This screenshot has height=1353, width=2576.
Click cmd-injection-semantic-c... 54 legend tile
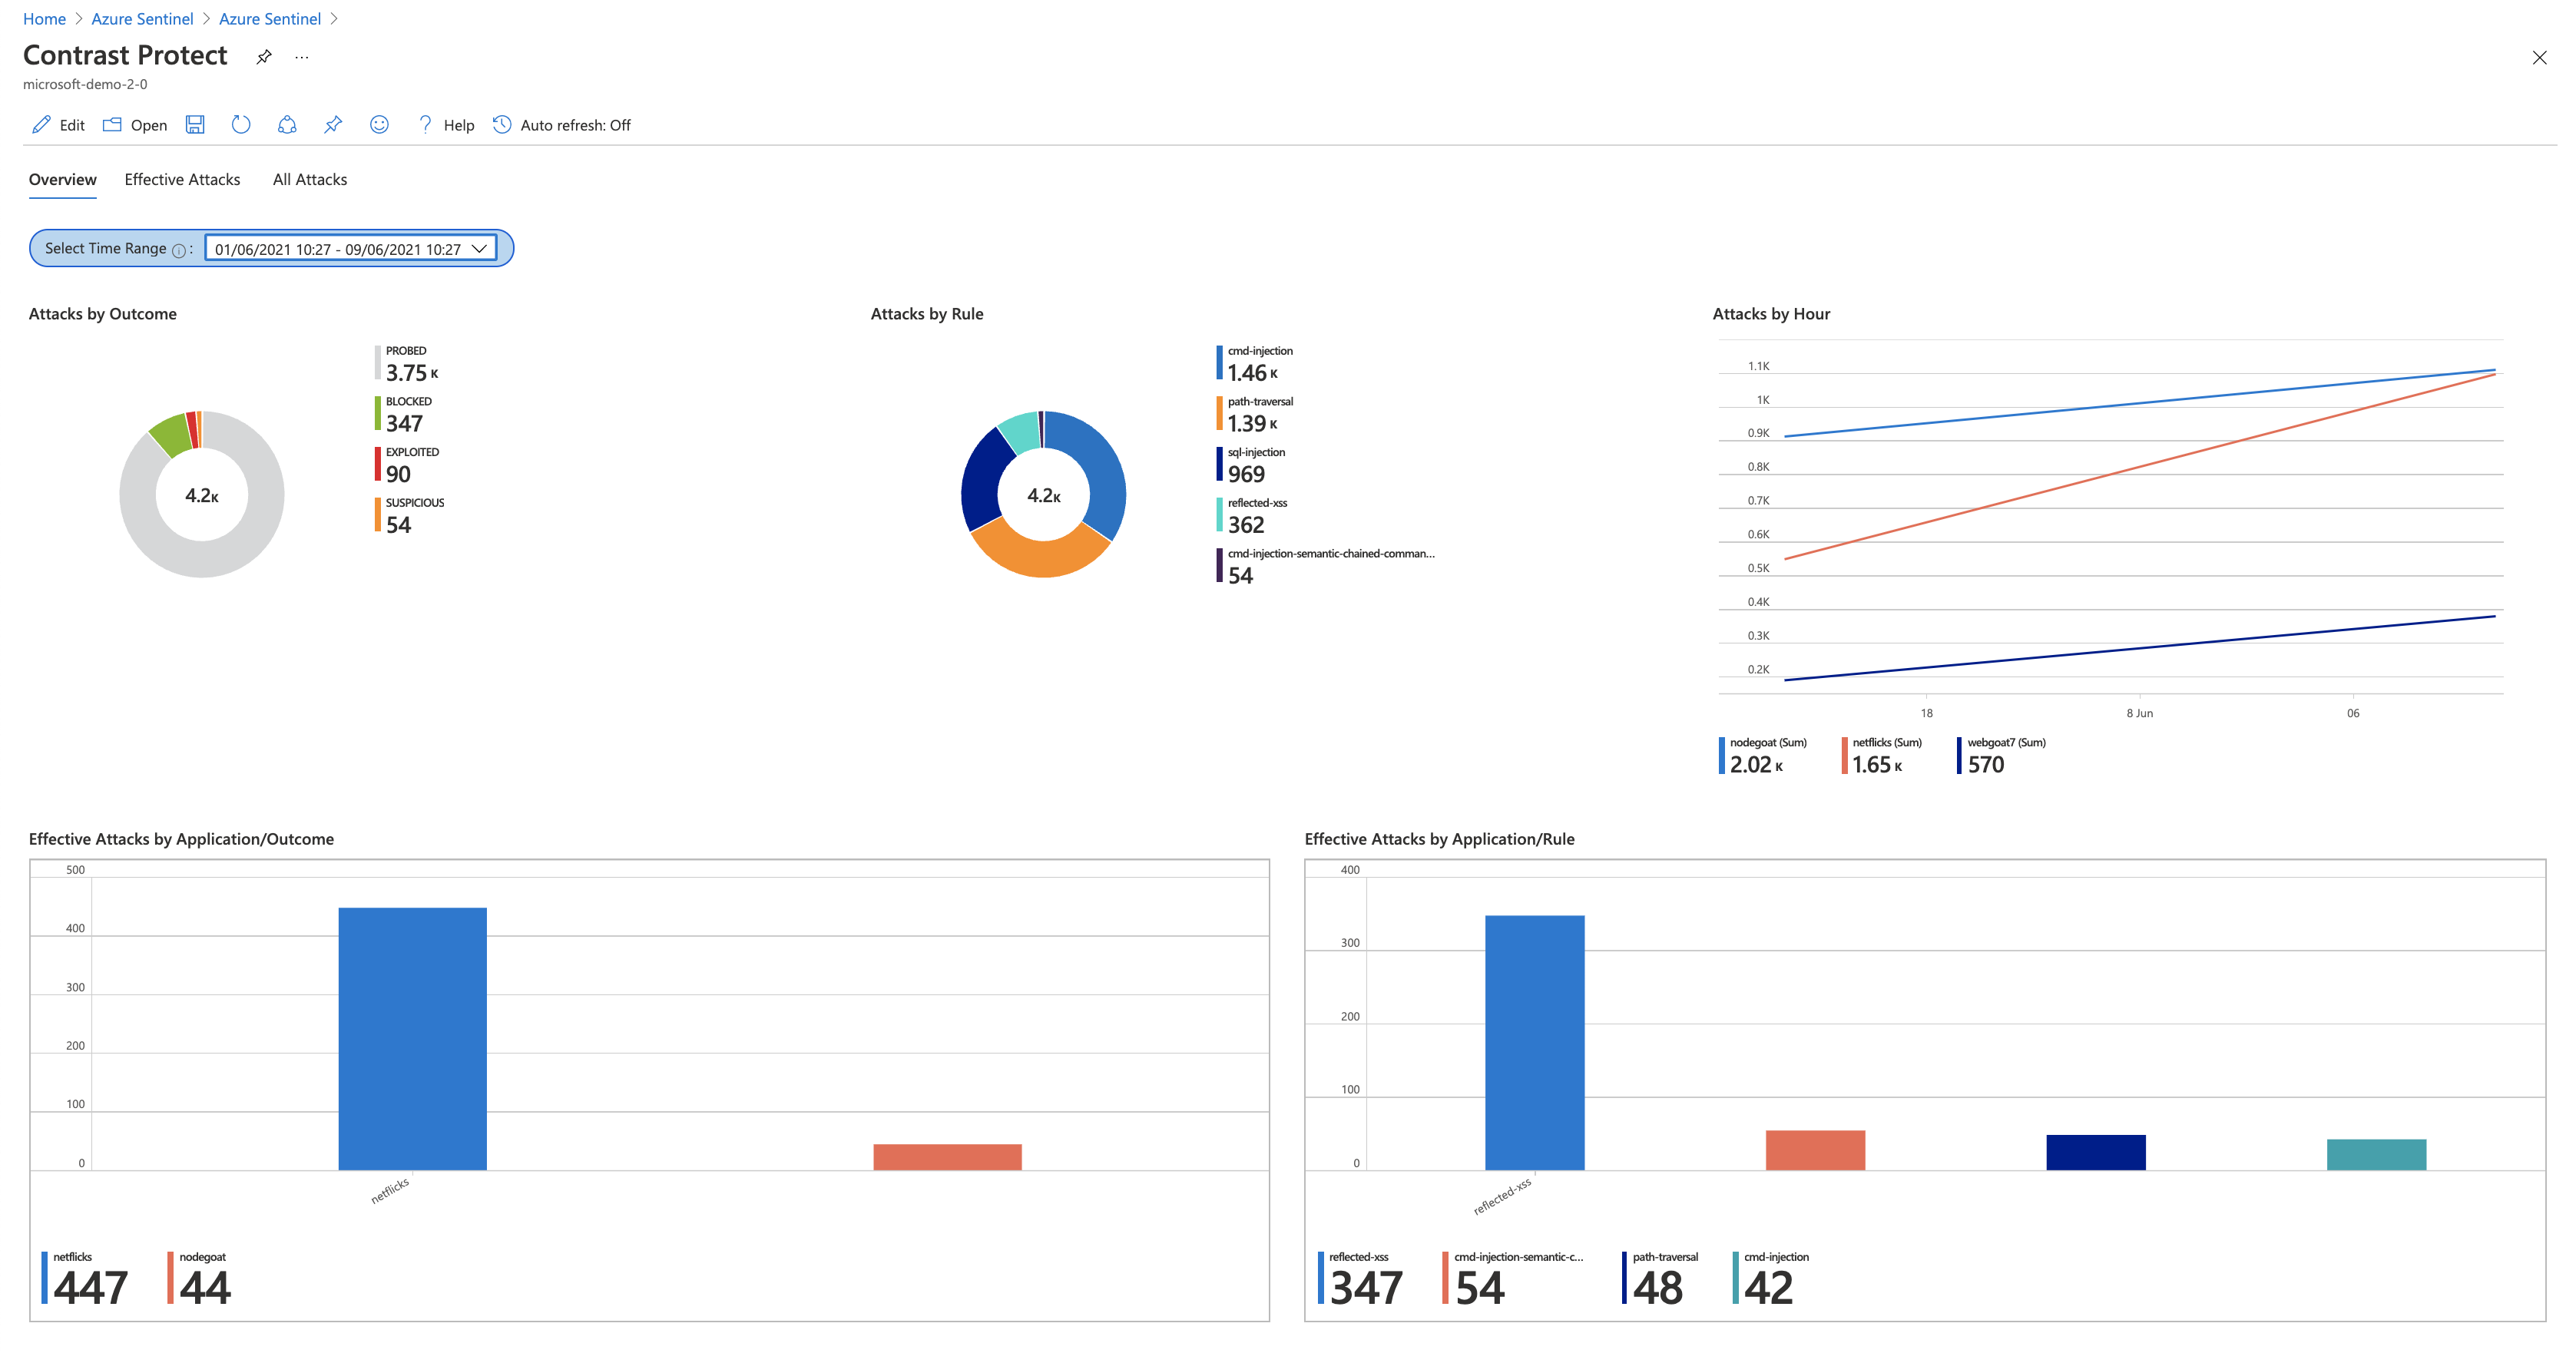click(1514, 1280)
